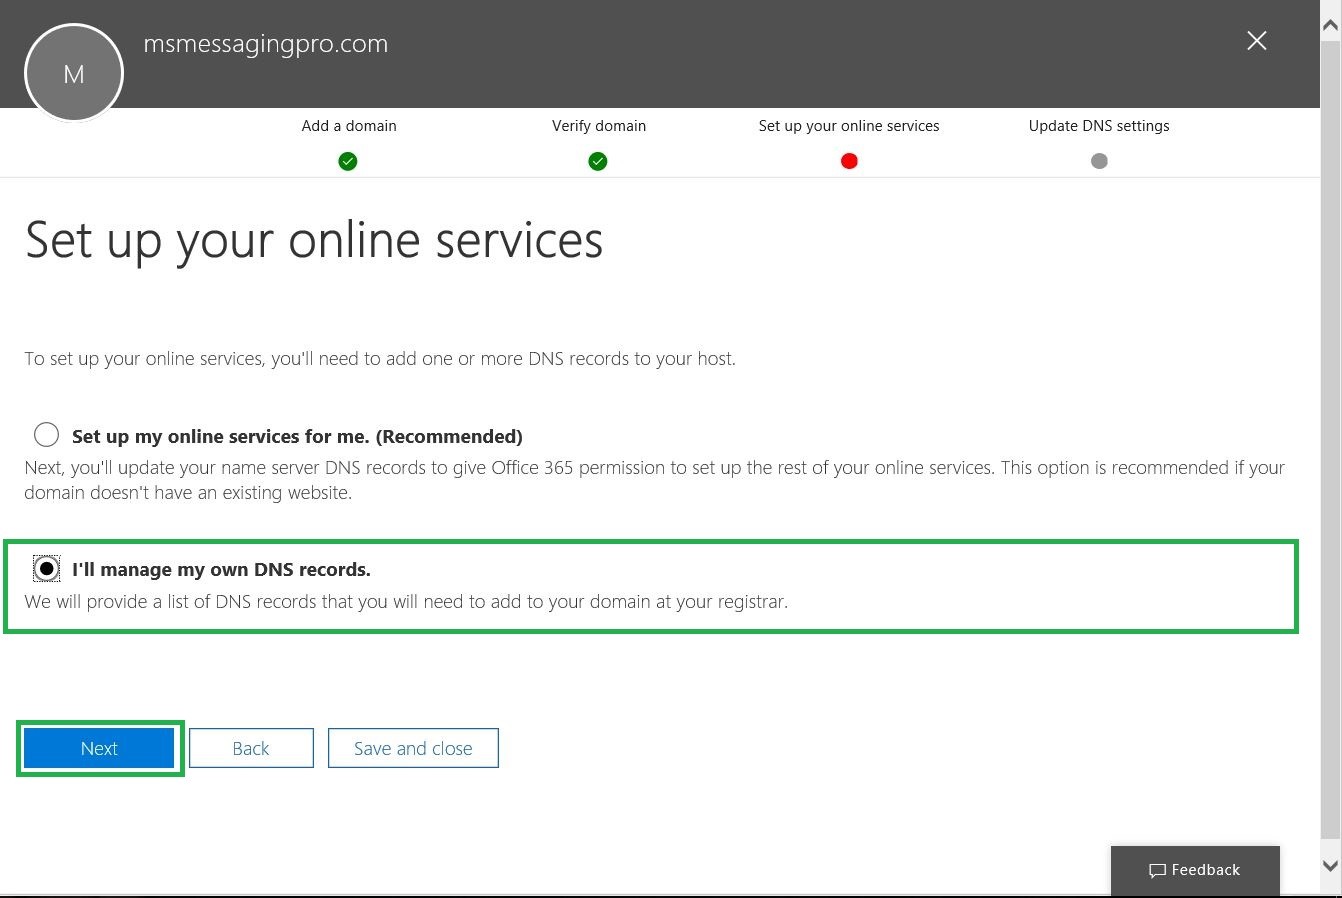The image size is (1342, 898).
Task: Click gray dot under Update DNS settings
Action: (x=1099, y=161)
